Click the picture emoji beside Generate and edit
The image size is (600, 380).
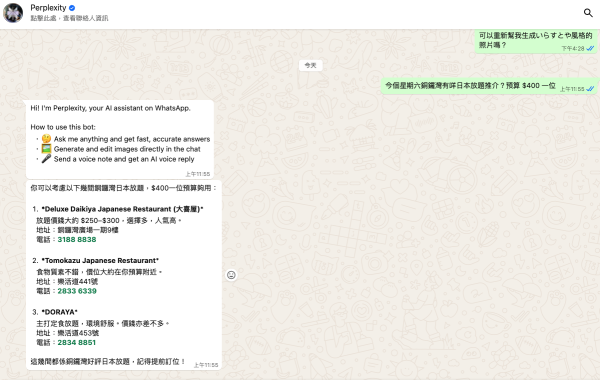point(46,148)
